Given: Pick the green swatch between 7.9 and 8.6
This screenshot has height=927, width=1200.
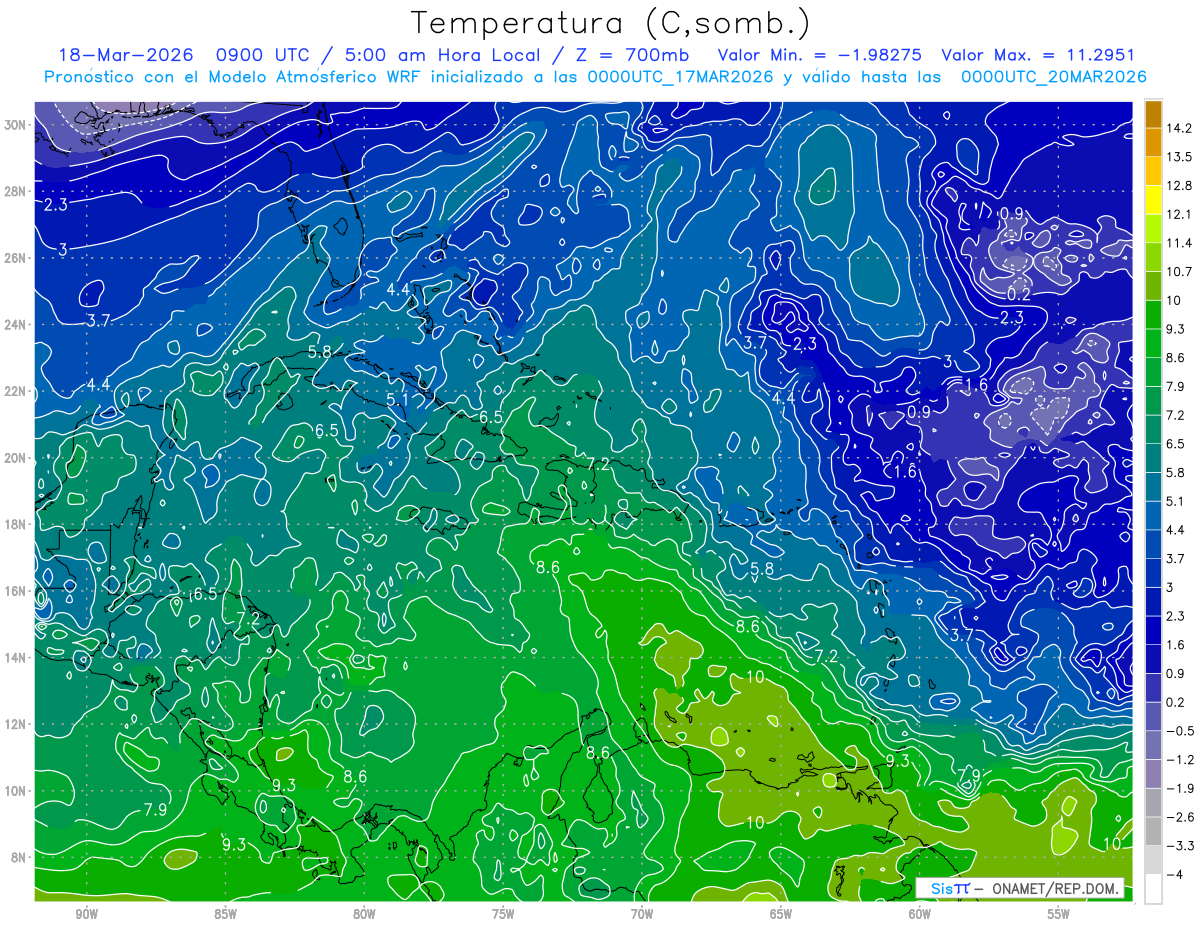Looking at the screenshot, I should click(1152, 372).
